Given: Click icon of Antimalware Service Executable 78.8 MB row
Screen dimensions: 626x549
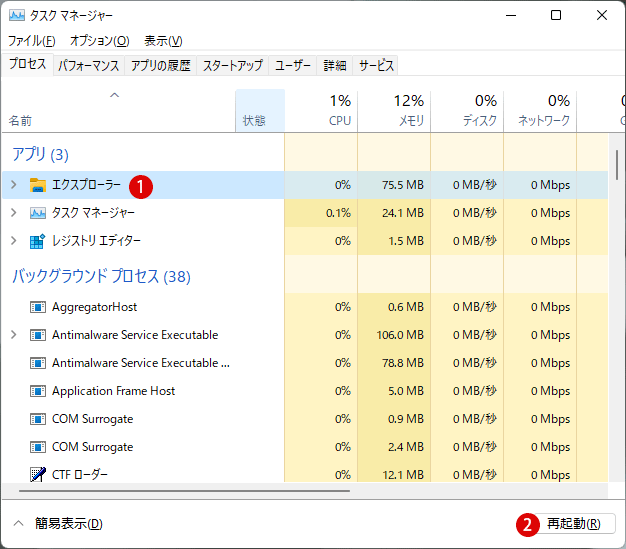Looking at the screenshot, I should 38,363.
